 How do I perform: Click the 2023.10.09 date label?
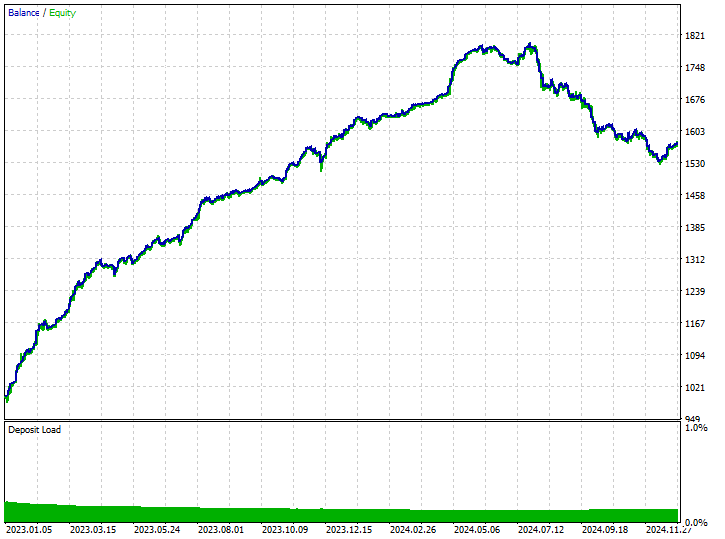(285, 529)
